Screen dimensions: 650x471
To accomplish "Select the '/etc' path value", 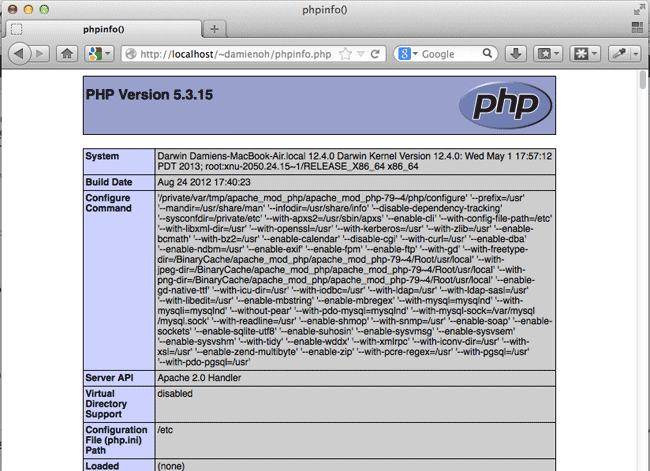I will click(165, 430).
